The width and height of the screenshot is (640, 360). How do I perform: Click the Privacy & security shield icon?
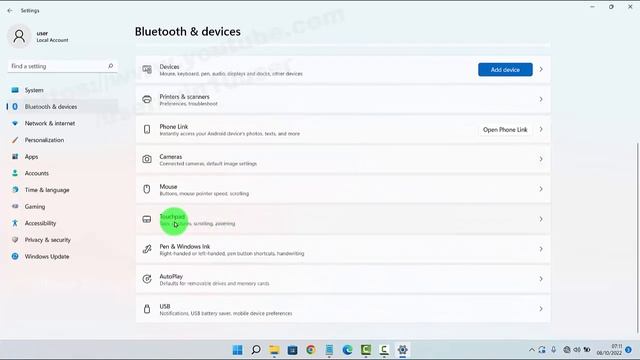pos(15,240)
